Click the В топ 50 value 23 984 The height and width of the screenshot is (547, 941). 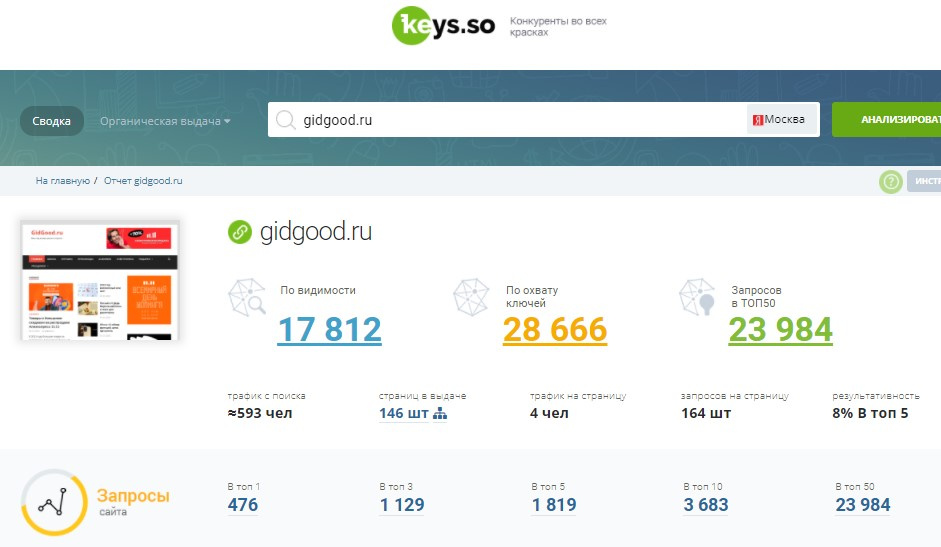pos(863,505)
